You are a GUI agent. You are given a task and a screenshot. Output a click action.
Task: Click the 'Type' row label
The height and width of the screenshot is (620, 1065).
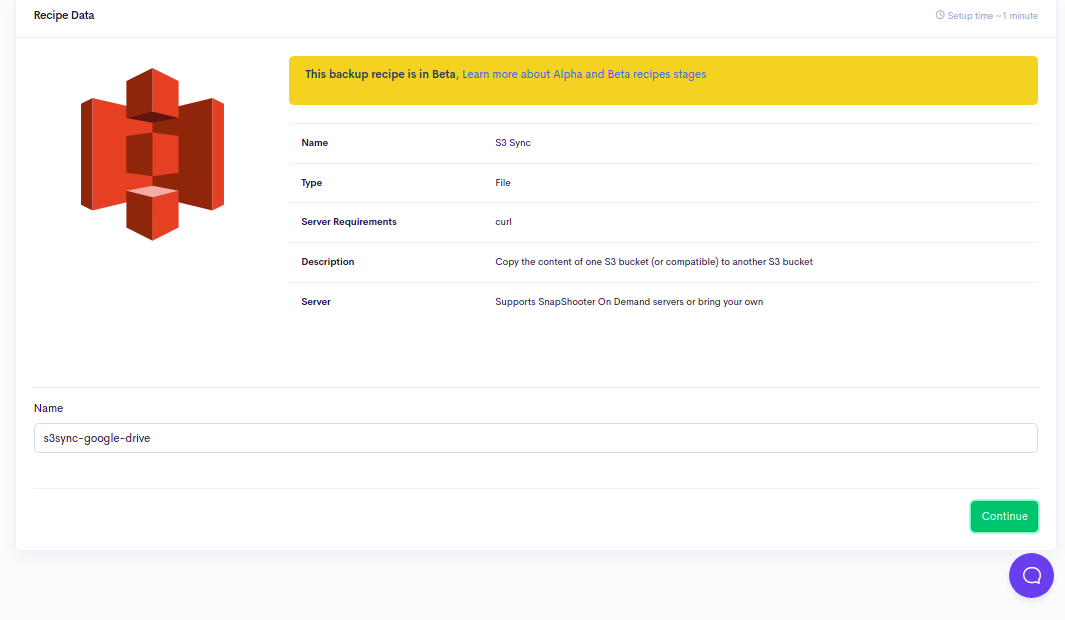pyautogui.click(x=311, y=183)
